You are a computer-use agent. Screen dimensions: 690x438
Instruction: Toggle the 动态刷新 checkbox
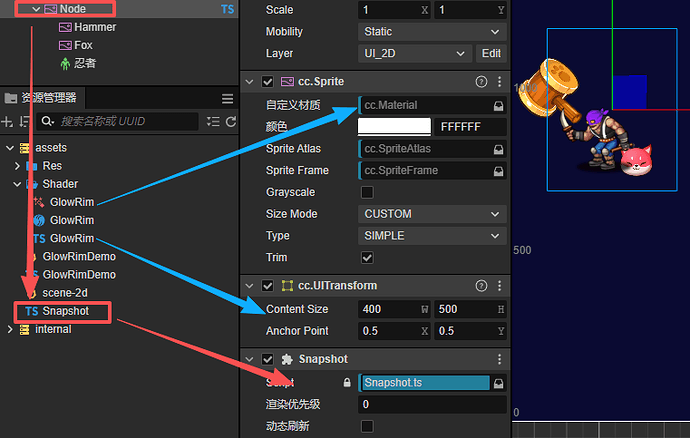(367, 426)
